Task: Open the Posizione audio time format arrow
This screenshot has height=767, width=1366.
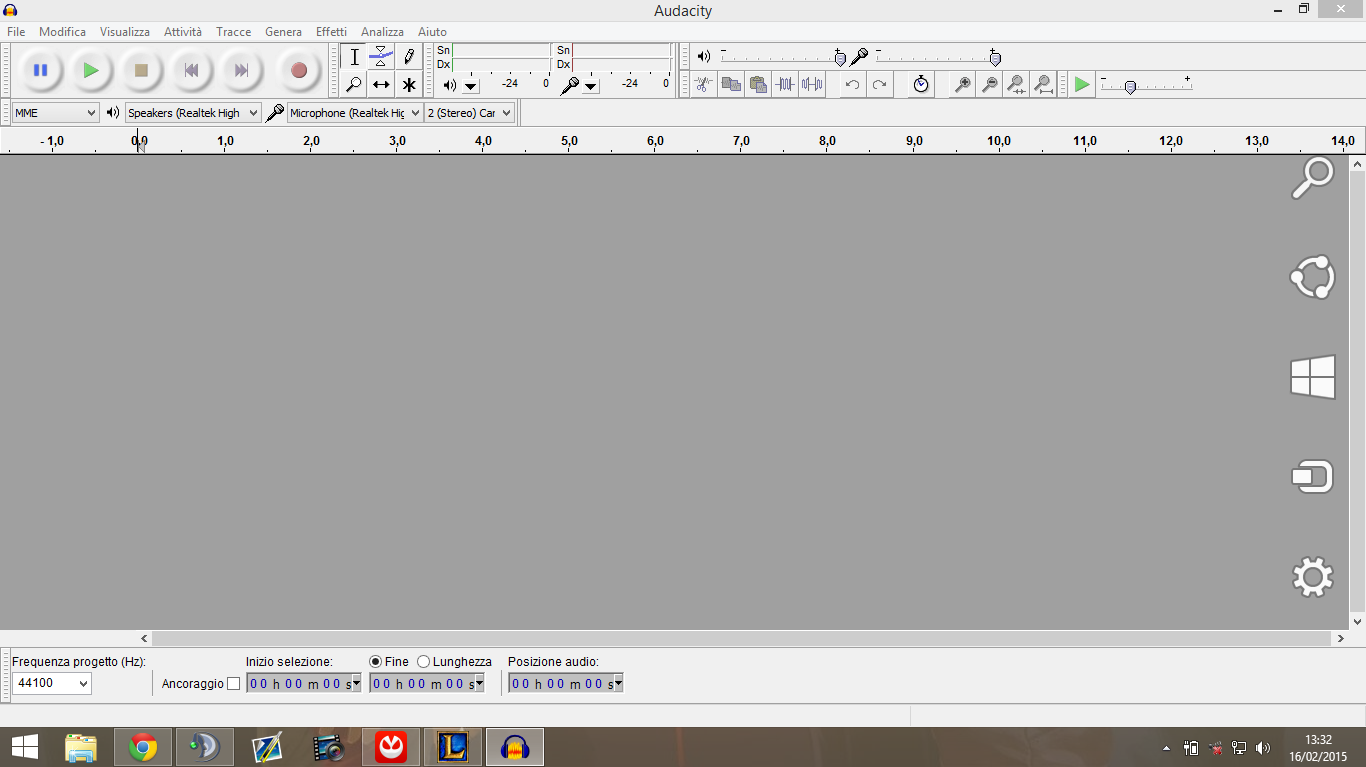Action: pos(617,683)
